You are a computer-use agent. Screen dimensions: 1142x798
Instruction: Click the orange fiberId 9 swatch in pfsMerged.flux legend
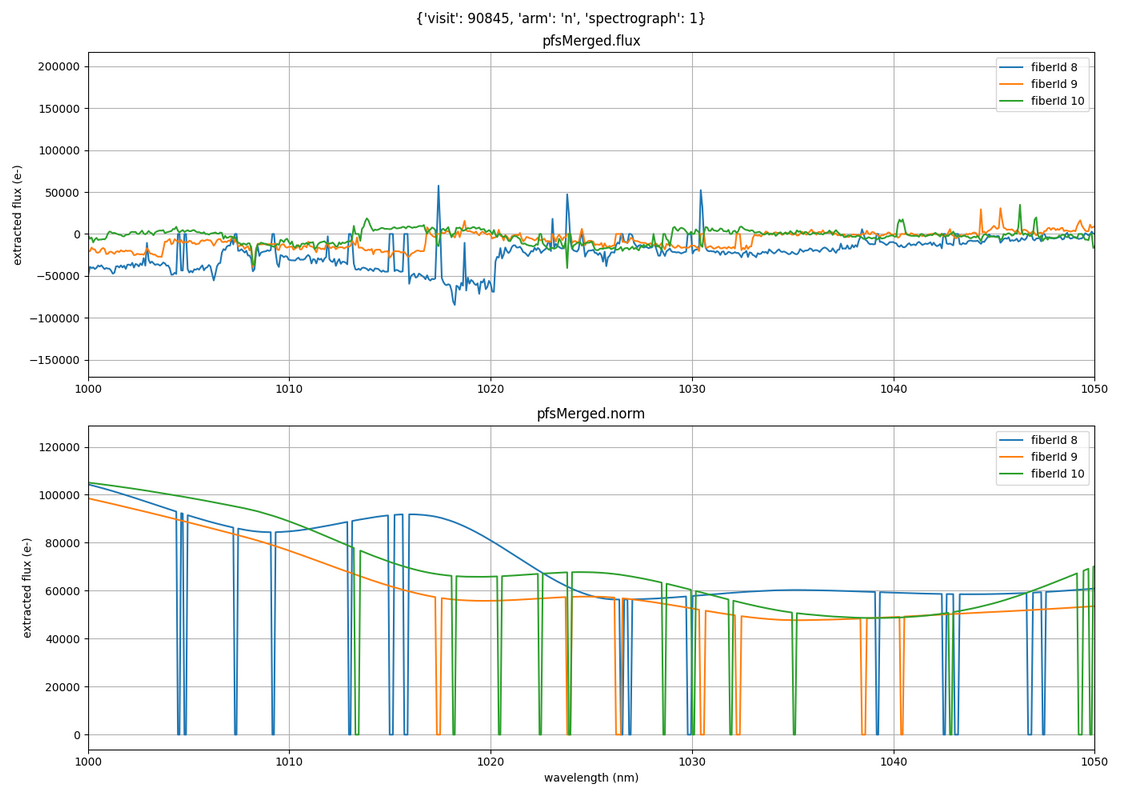click(1013, 85)
